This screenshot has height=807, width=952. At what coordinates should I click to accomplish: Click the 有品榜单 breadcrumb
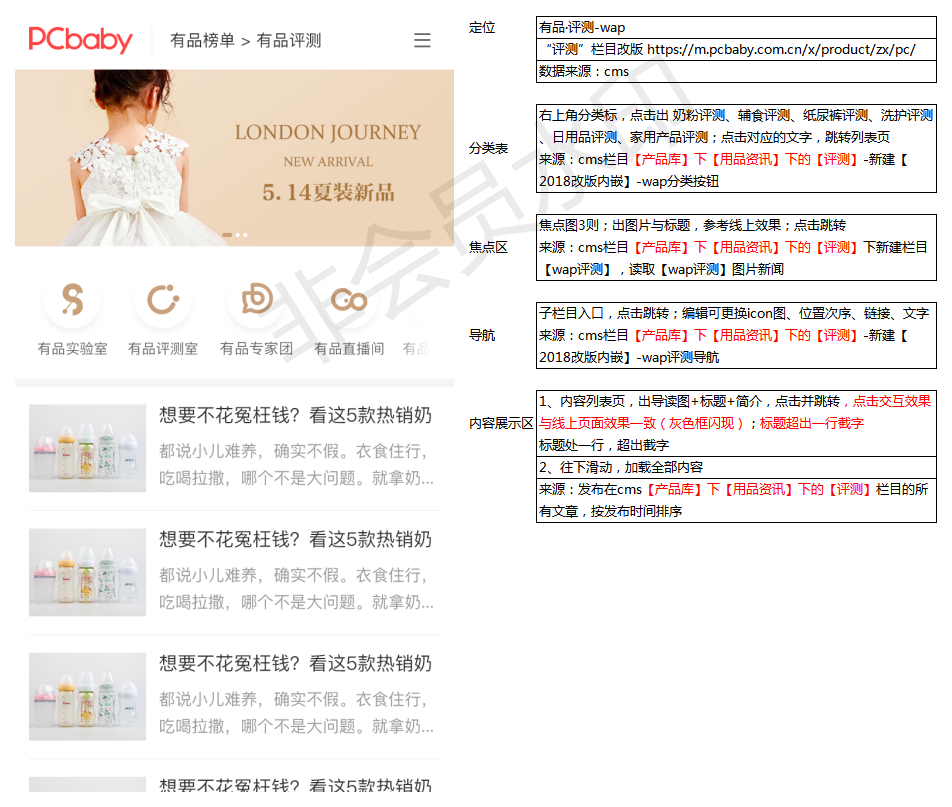tap(202, 41)
